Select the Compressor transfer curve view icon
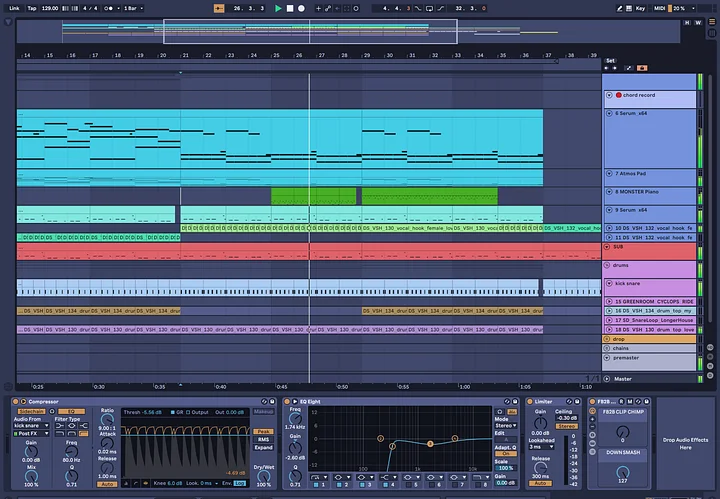Image resolution: width=720 pixels, height=499 pixels. point(135,483)
